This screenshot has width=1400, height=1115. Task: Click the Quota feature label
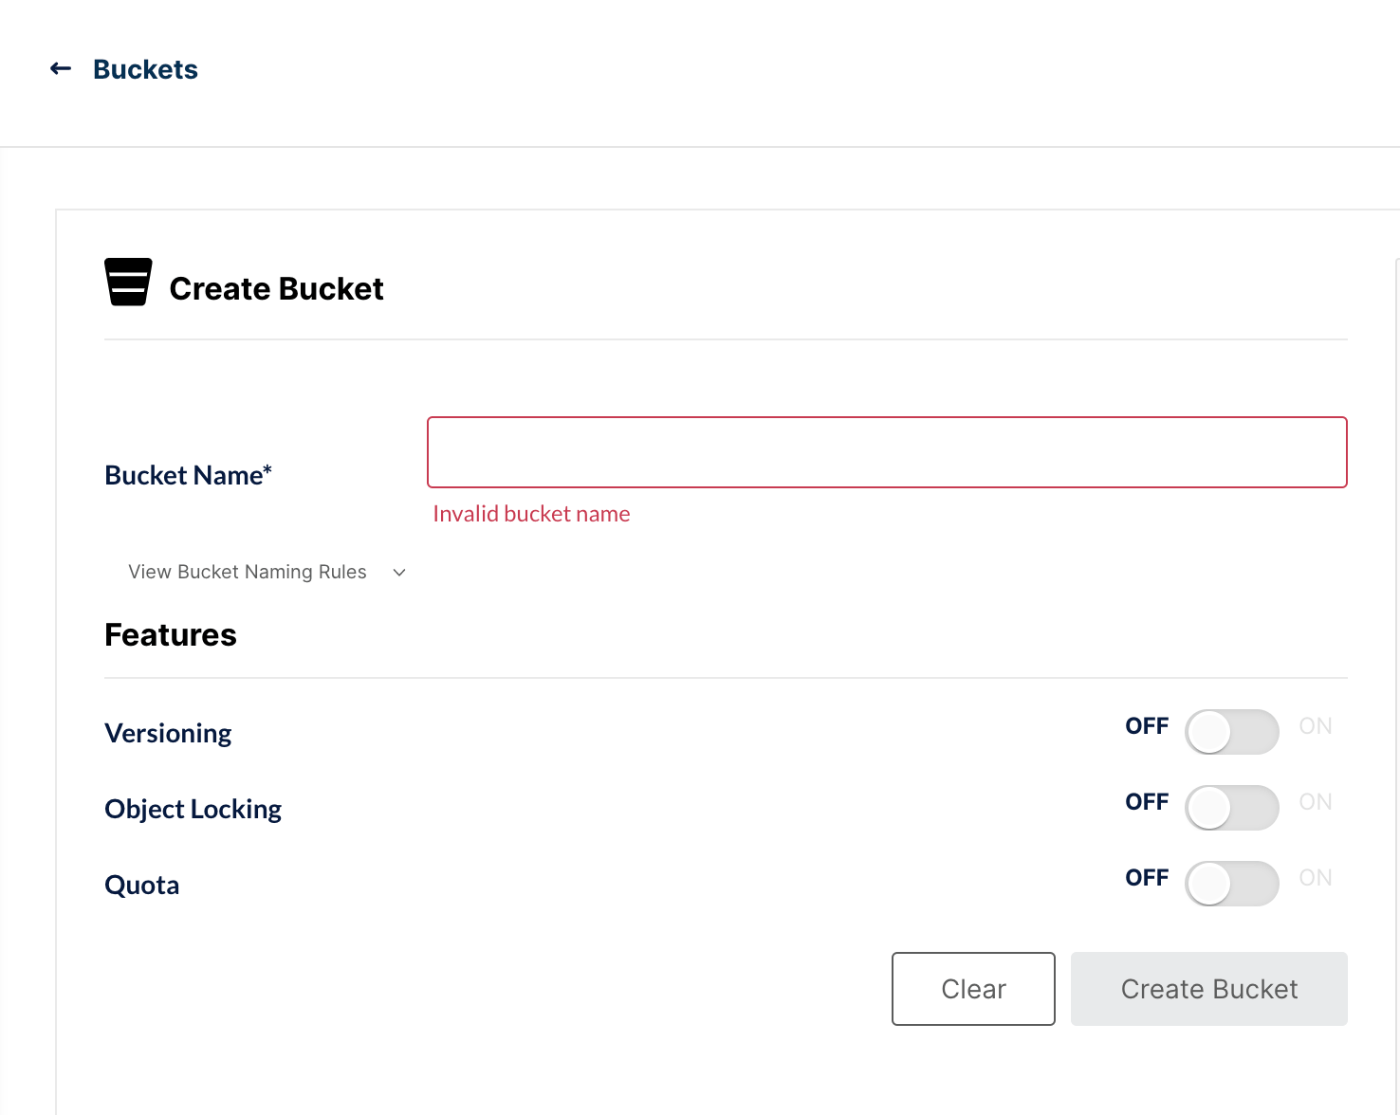coord(142,885)
